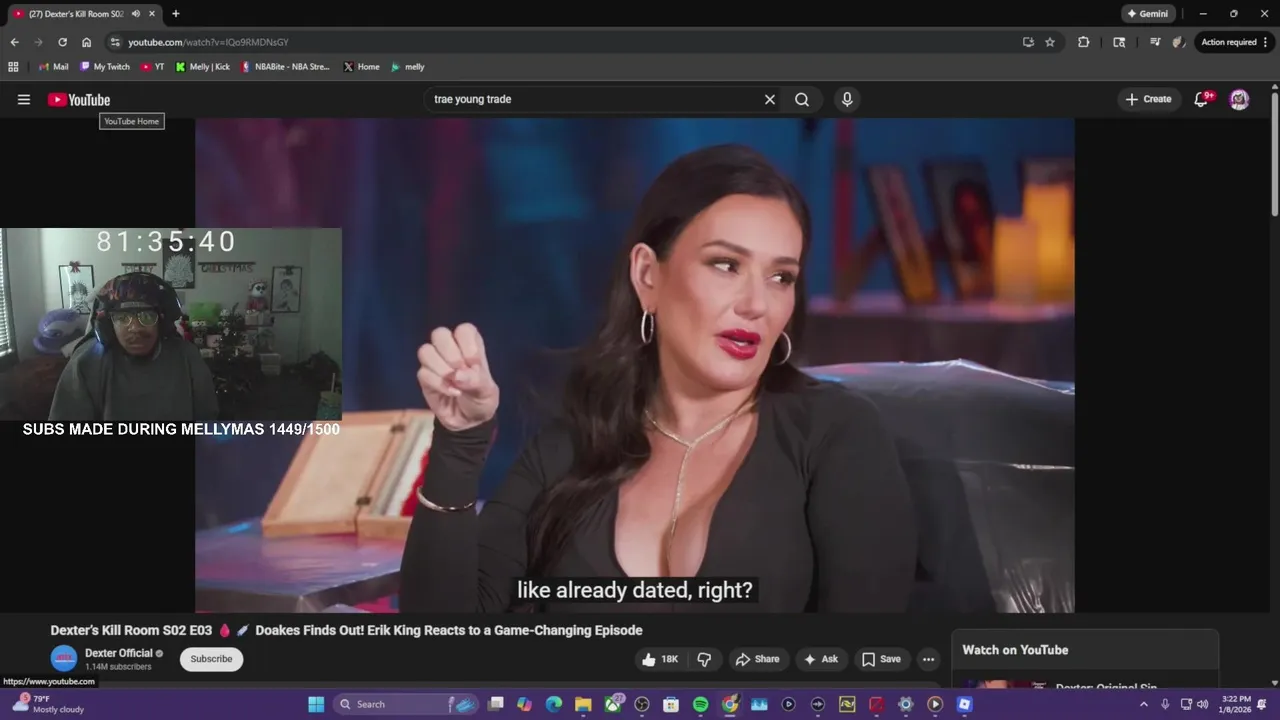Open Action required Chrome menu

tap(1235, 42)
